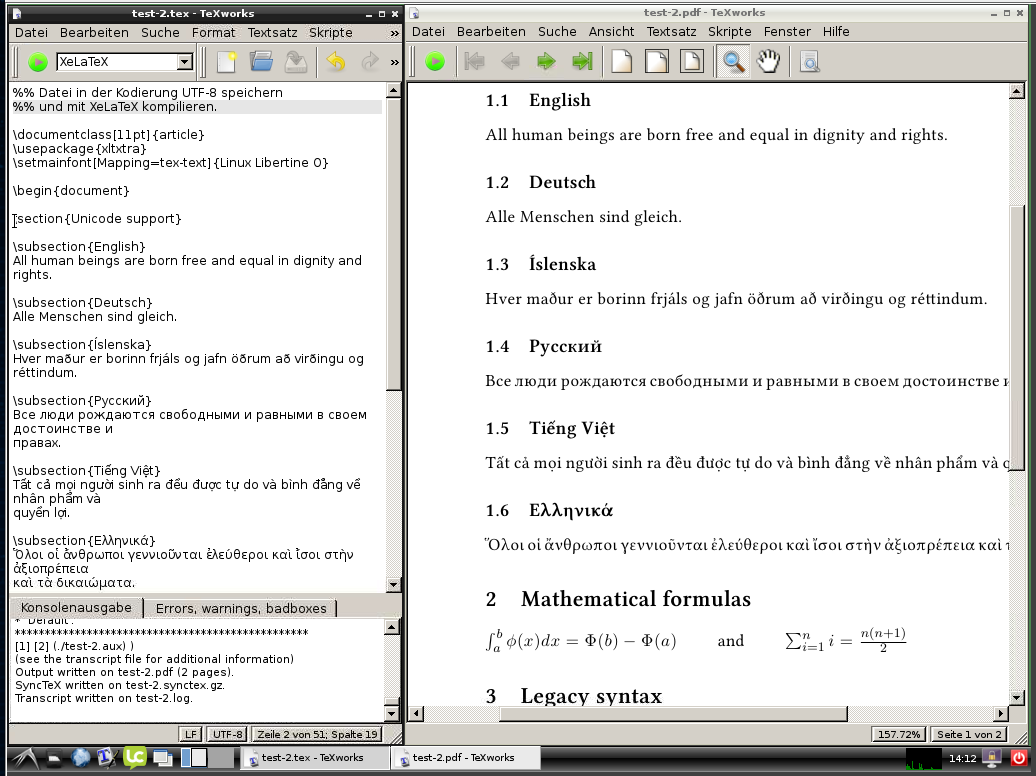Screen dimensions: 1036x776
Task: Click the find in PDF icon
Action: 809,62
